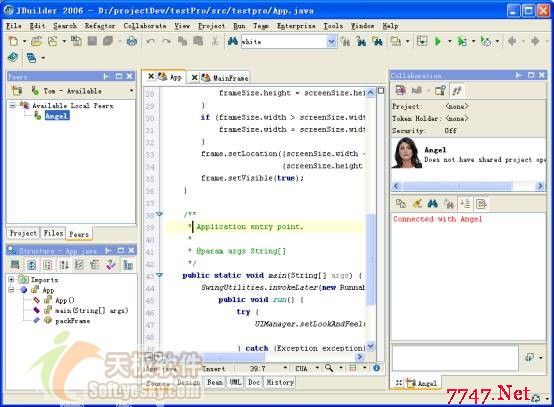Open the Debug configuration dropdown arrow
Screen dimensions: 554x407
(473, 41)
